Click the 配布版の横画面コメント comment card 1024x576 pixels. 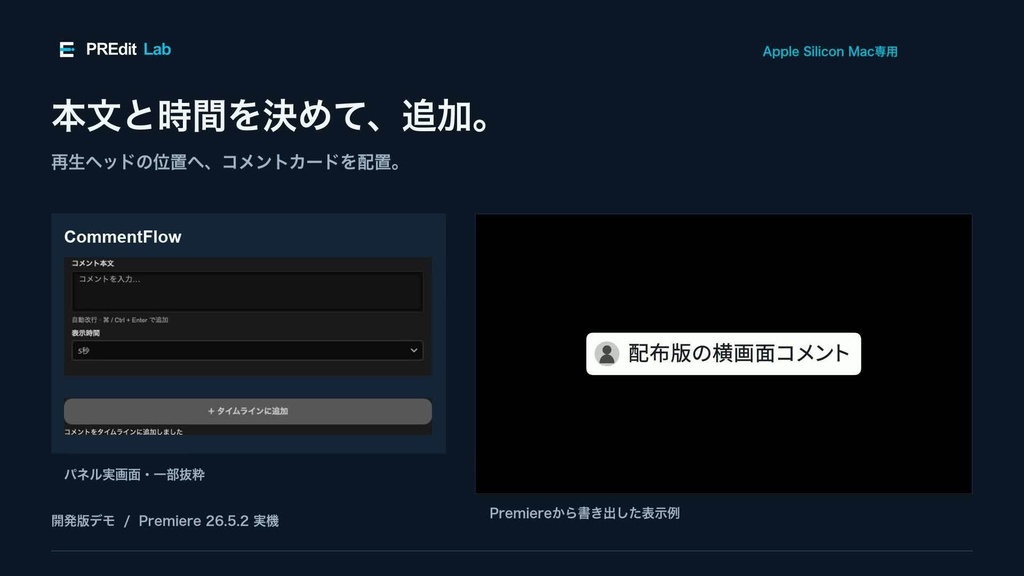point(724,354)
